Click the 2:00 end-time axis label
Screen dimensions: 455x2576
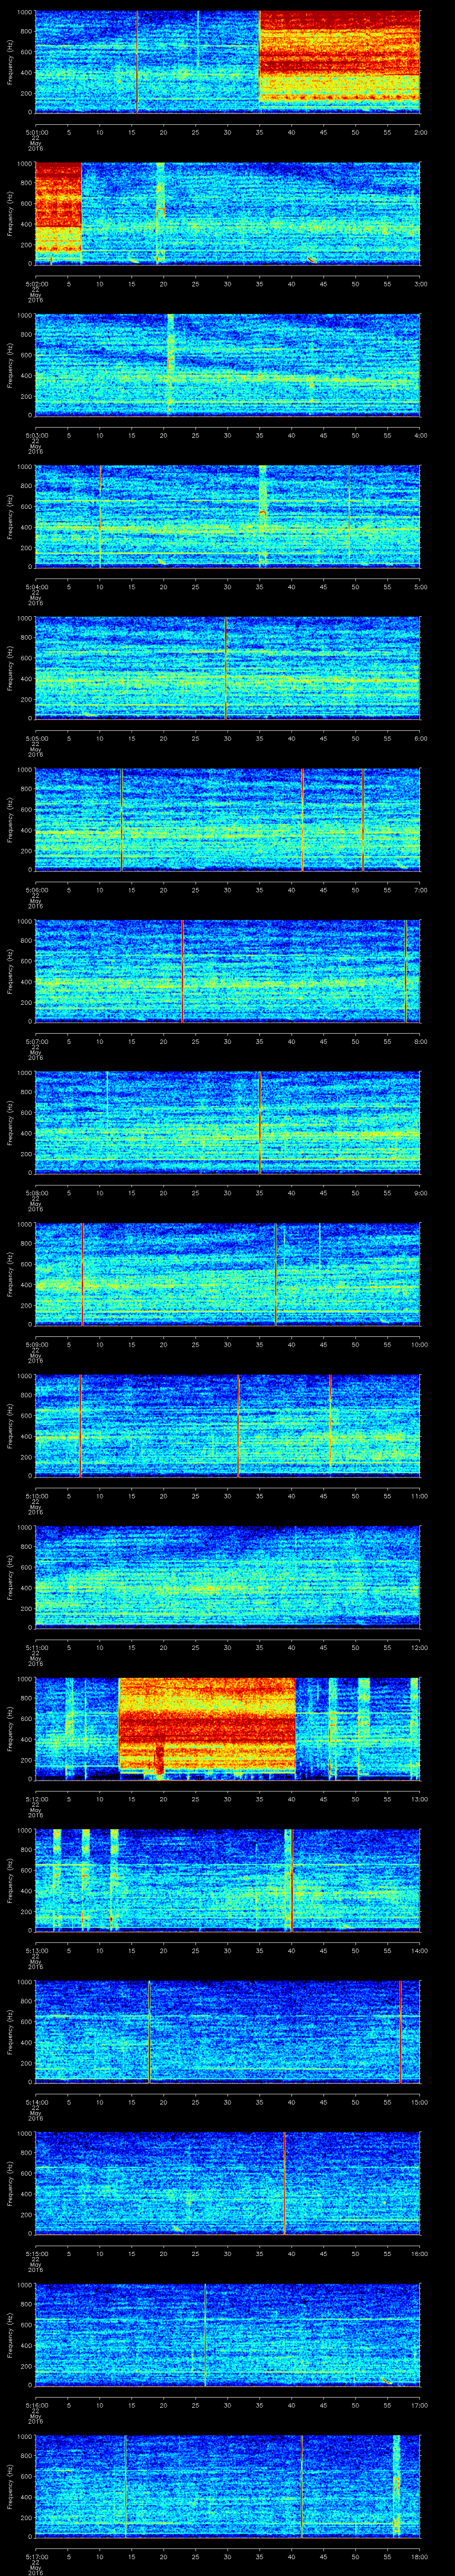click(x=420, y=132)
